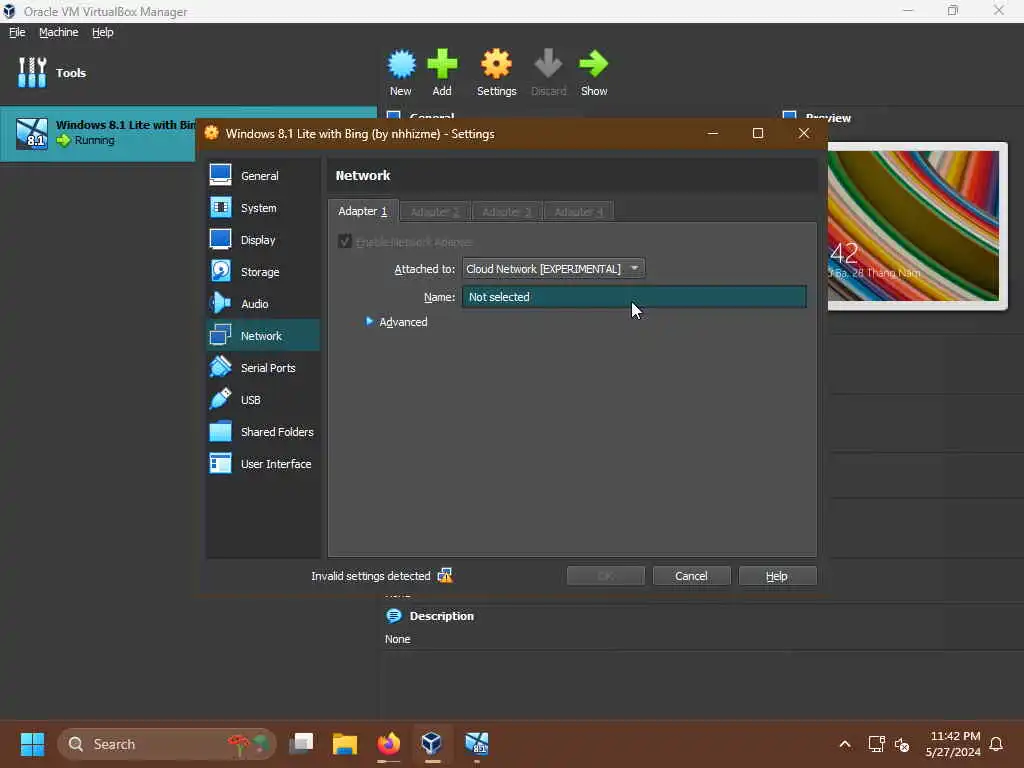Viewport: 1024px width, 768px height.
Task: Open Firefox from the taskbar
Action: click(x=389, y=744)
